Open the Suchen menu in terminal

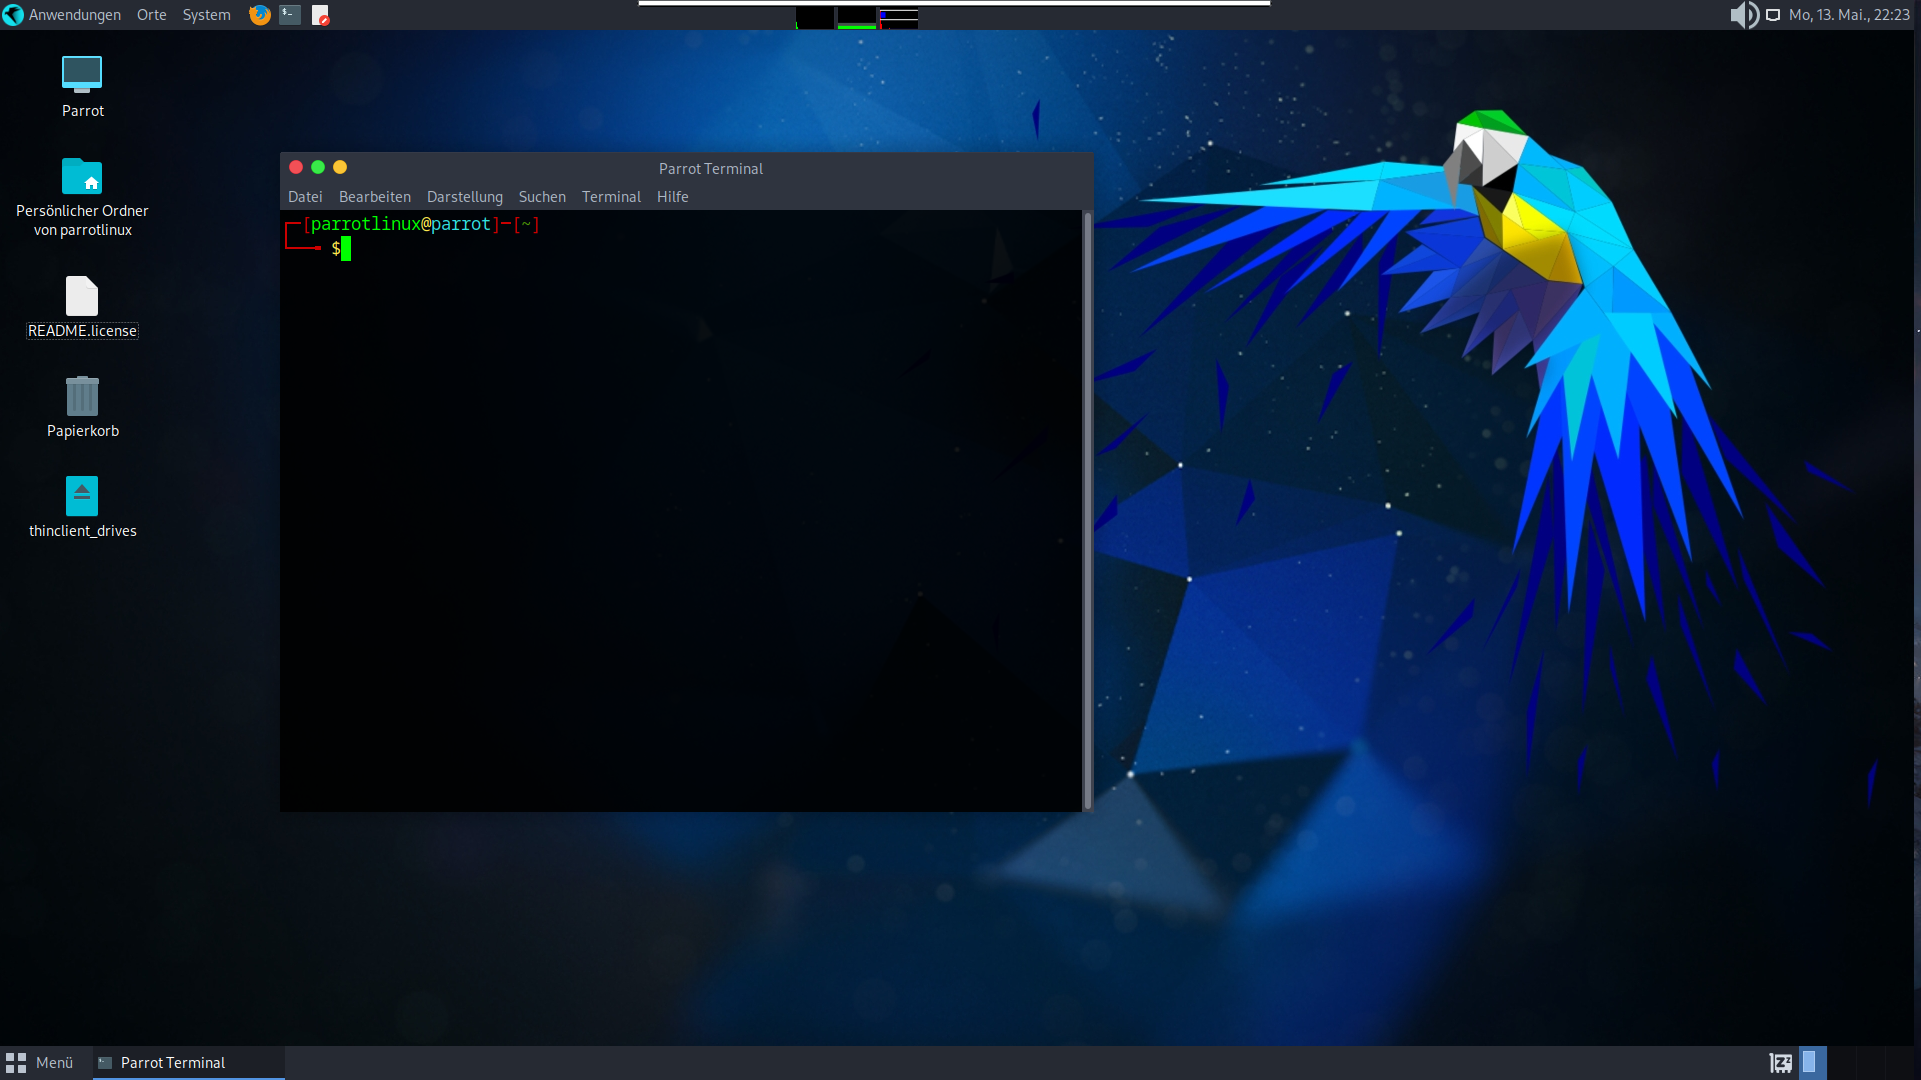[542, 197]
